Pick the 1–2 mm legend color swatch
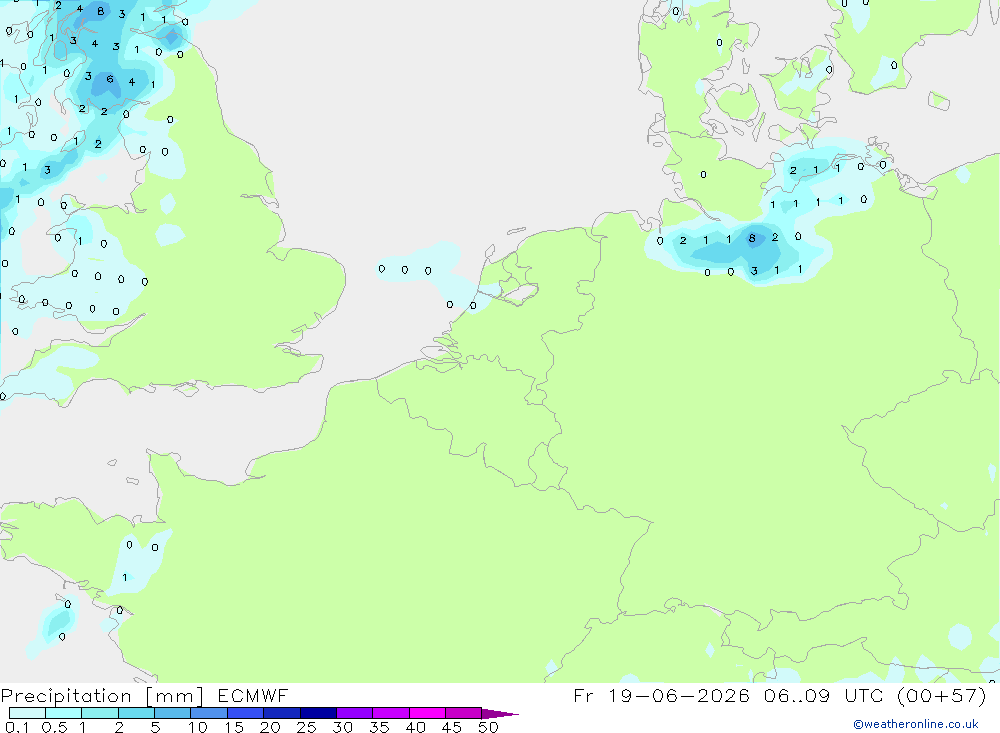This screenshot has width=1000, height=733. click(x=100, y=713)
